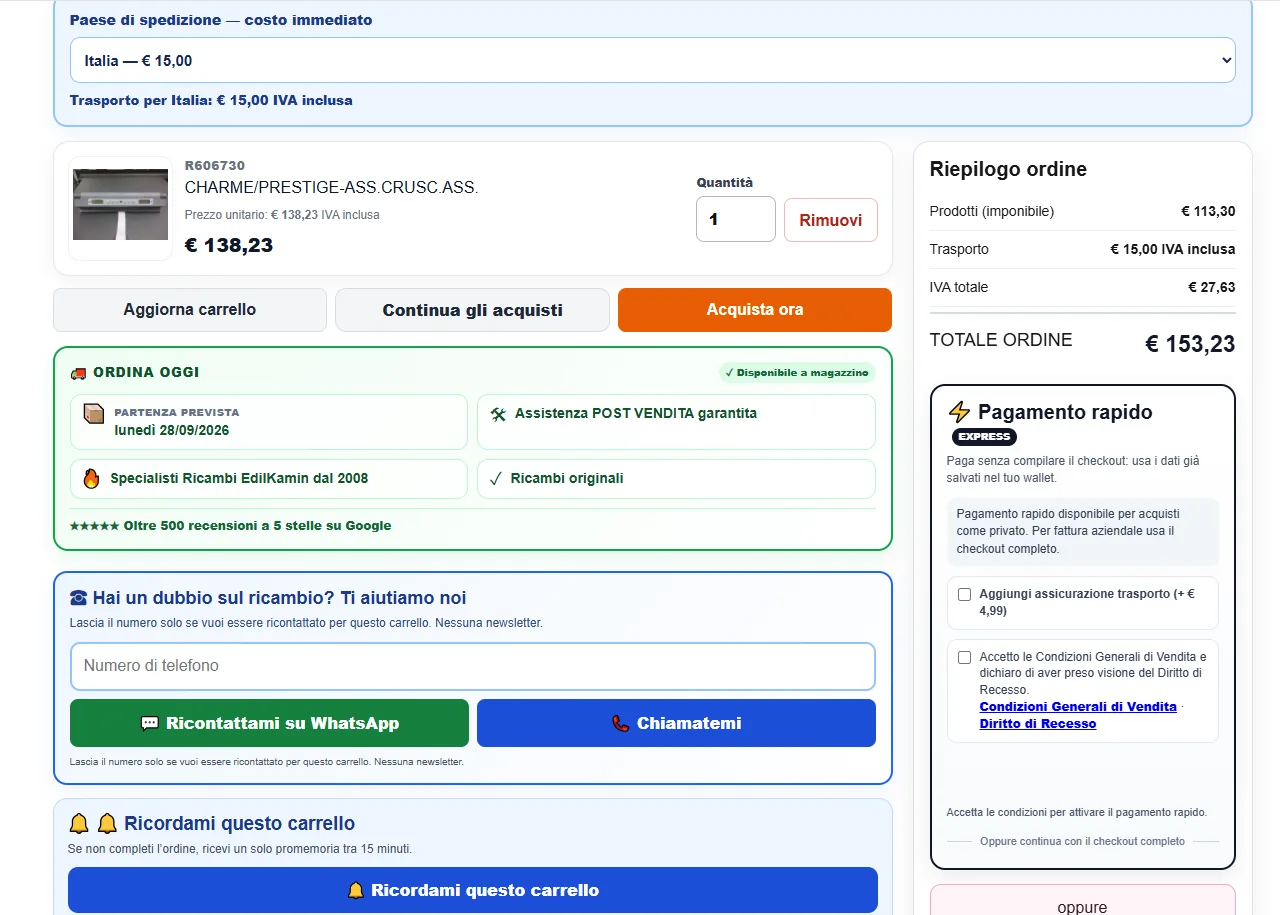Click the text Oppure continua con il checkout completo
This screenshot has width=1280, height=915.
pyautogui.click(x=1083, y=842)
